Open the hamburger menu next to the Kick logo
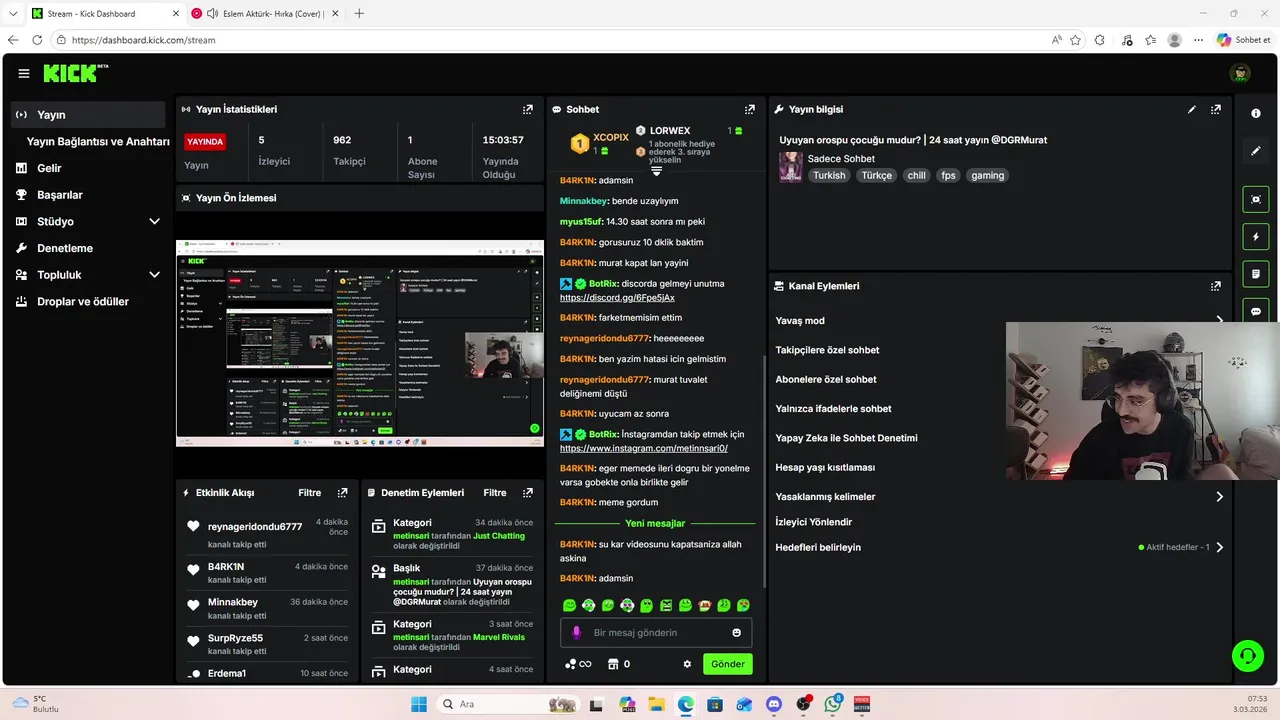 pos(23,73)
